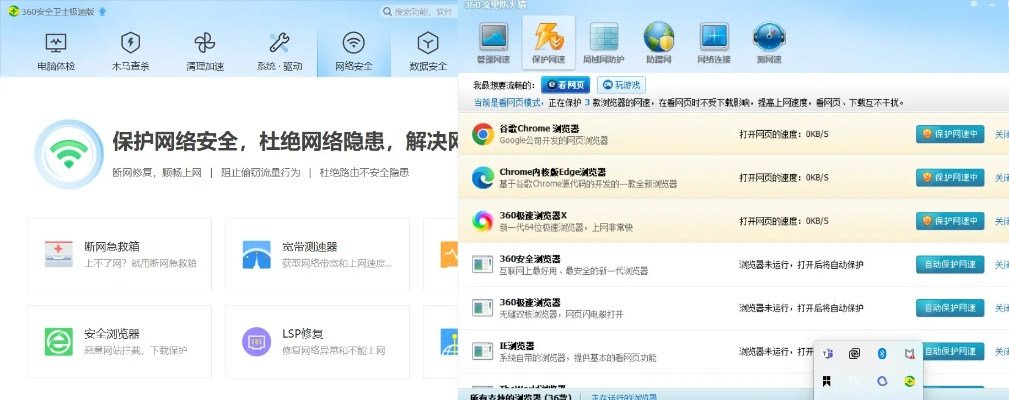1009x400 pixels.
Task: Open Microsoft Teams from tray overflow
Action: tap(828, 353)
